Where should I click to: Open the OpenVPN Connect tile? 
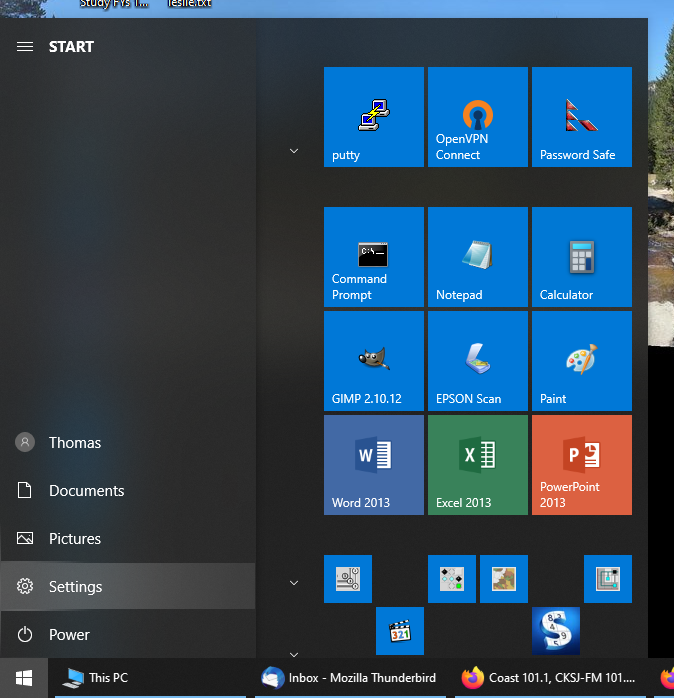tap(478, 117)
